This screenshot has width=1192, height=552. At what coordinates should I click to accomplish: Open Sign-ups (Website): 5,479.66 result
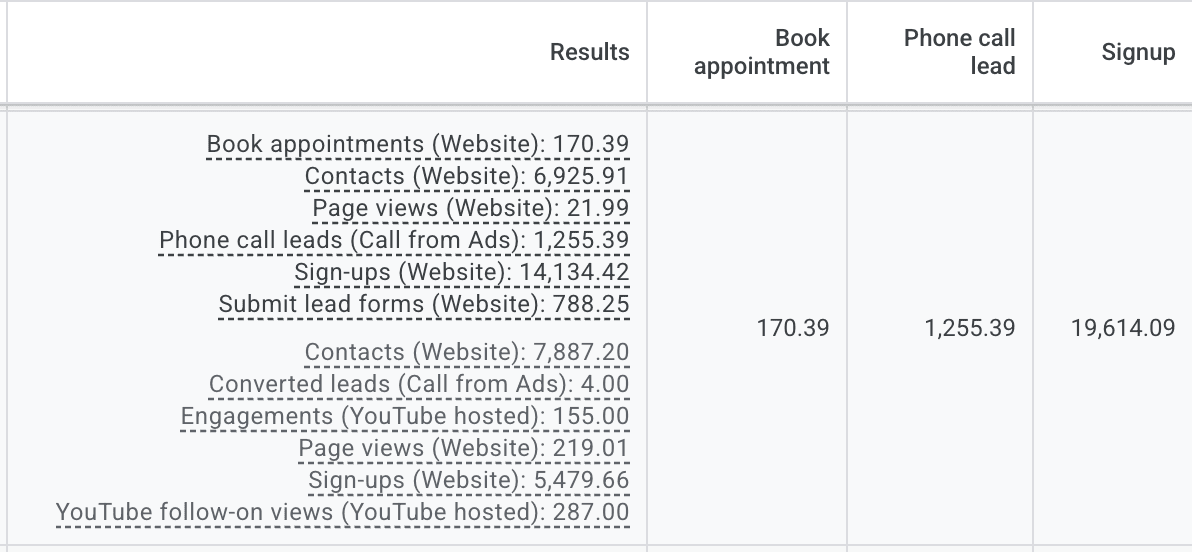click(x=468, y=480)
